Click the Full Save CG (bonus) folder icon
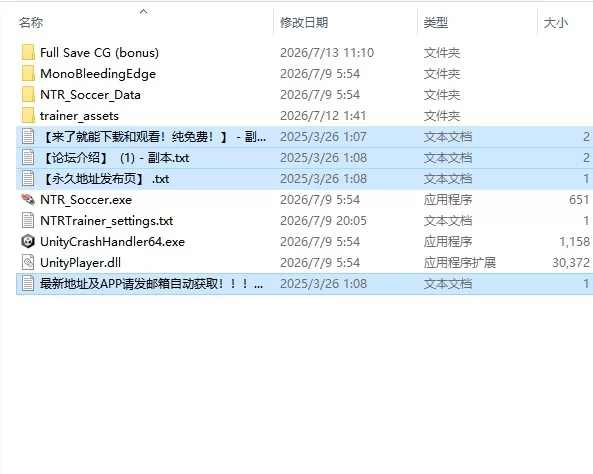The height and width of the screenshot is (474, 593). click(x=28, y=53)
